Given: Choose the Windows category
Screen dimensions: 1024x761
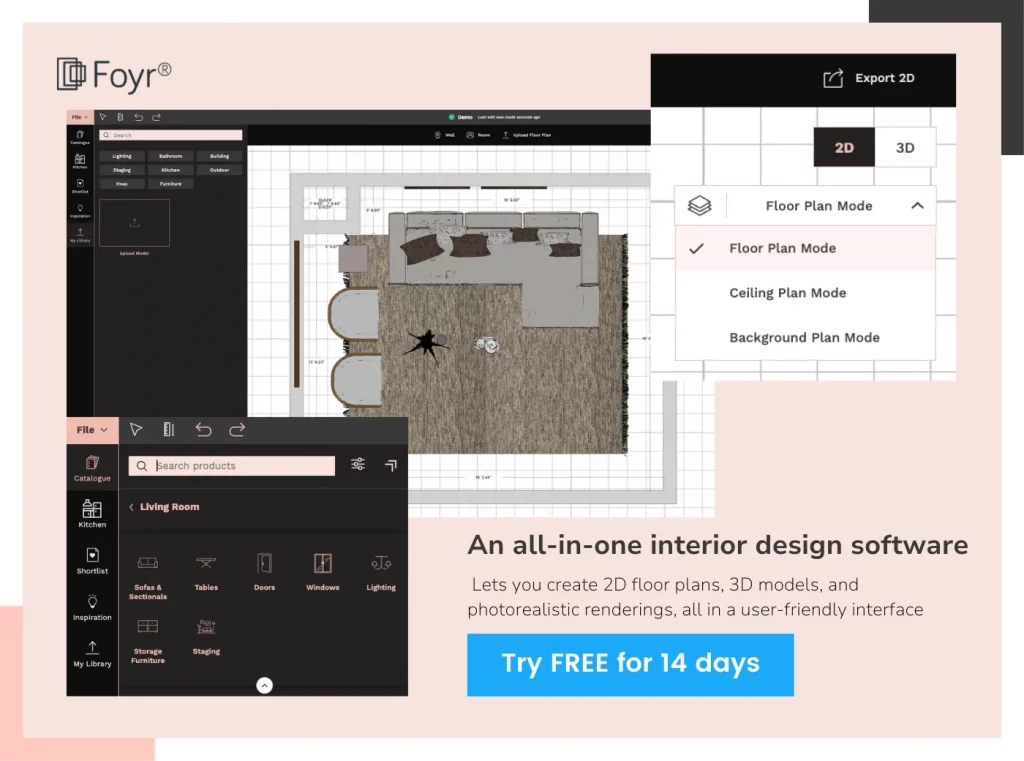Looking at the screenshot, I should [x=323, y=573].
